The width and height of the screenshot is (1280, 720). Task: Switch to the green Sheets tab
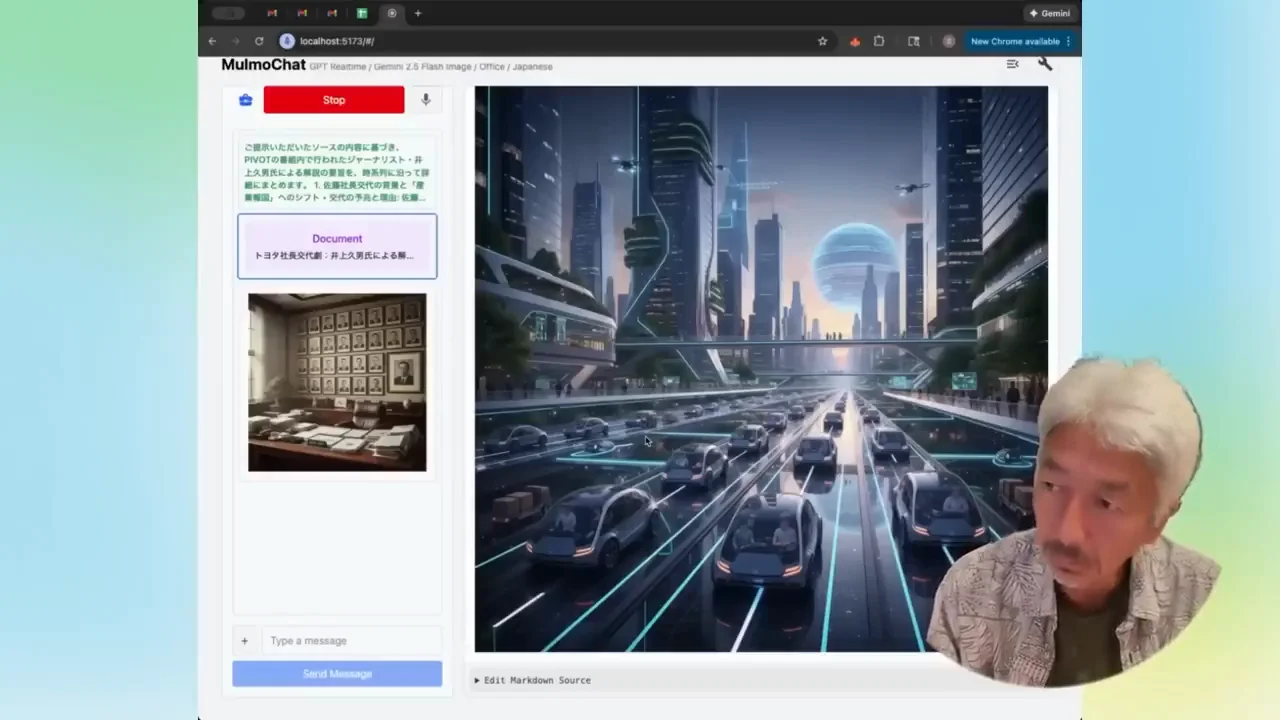362,13
